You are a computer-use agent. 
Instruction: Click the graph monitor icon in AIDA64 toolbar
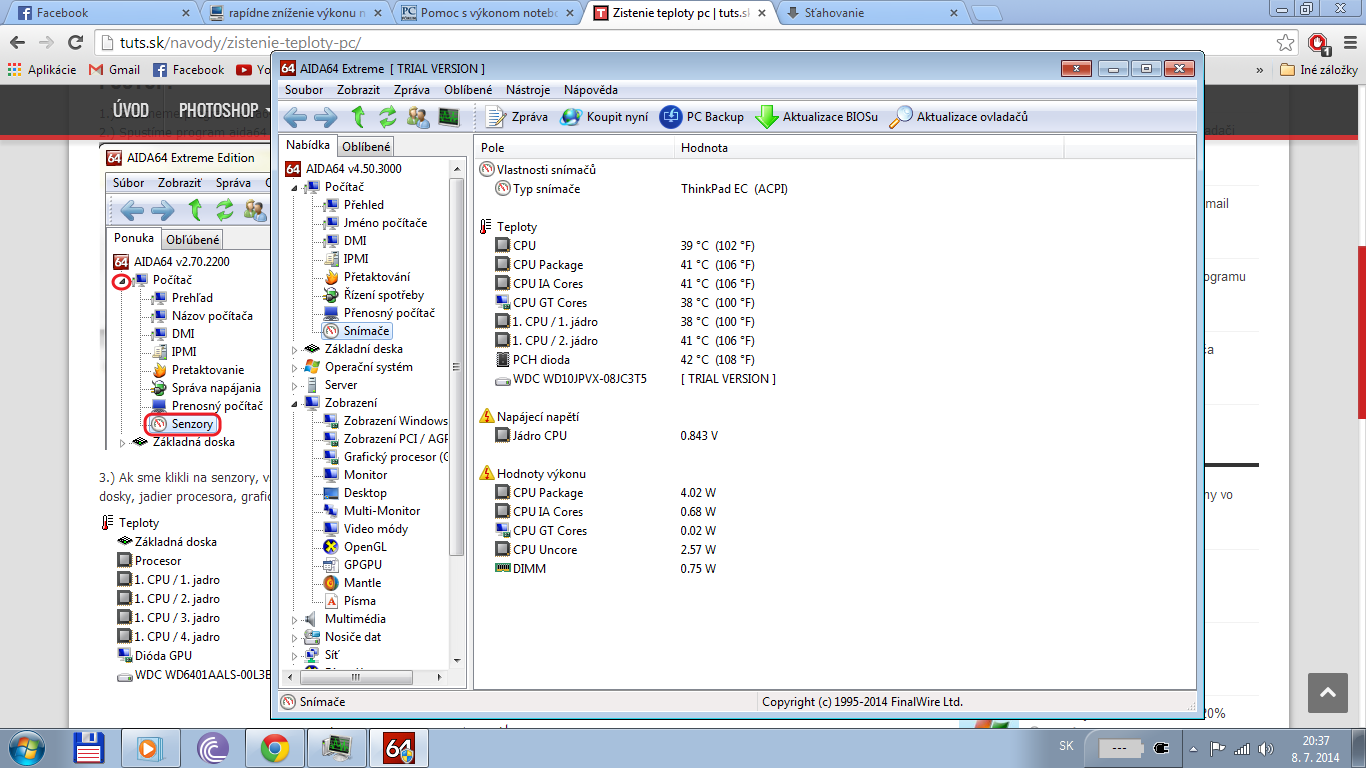point(449,117)
